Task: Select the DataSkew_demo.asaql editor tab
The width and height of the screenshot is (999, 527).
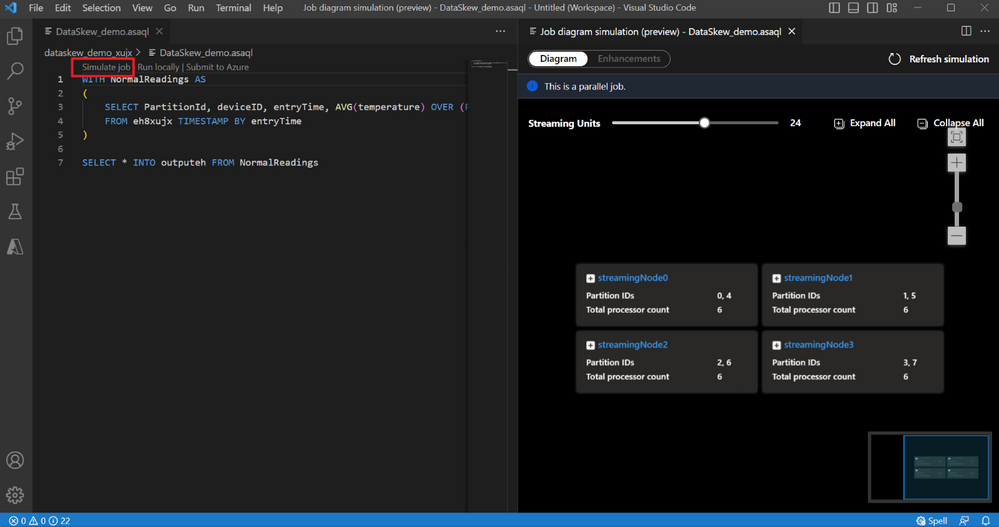Action: tap(102, 31)
